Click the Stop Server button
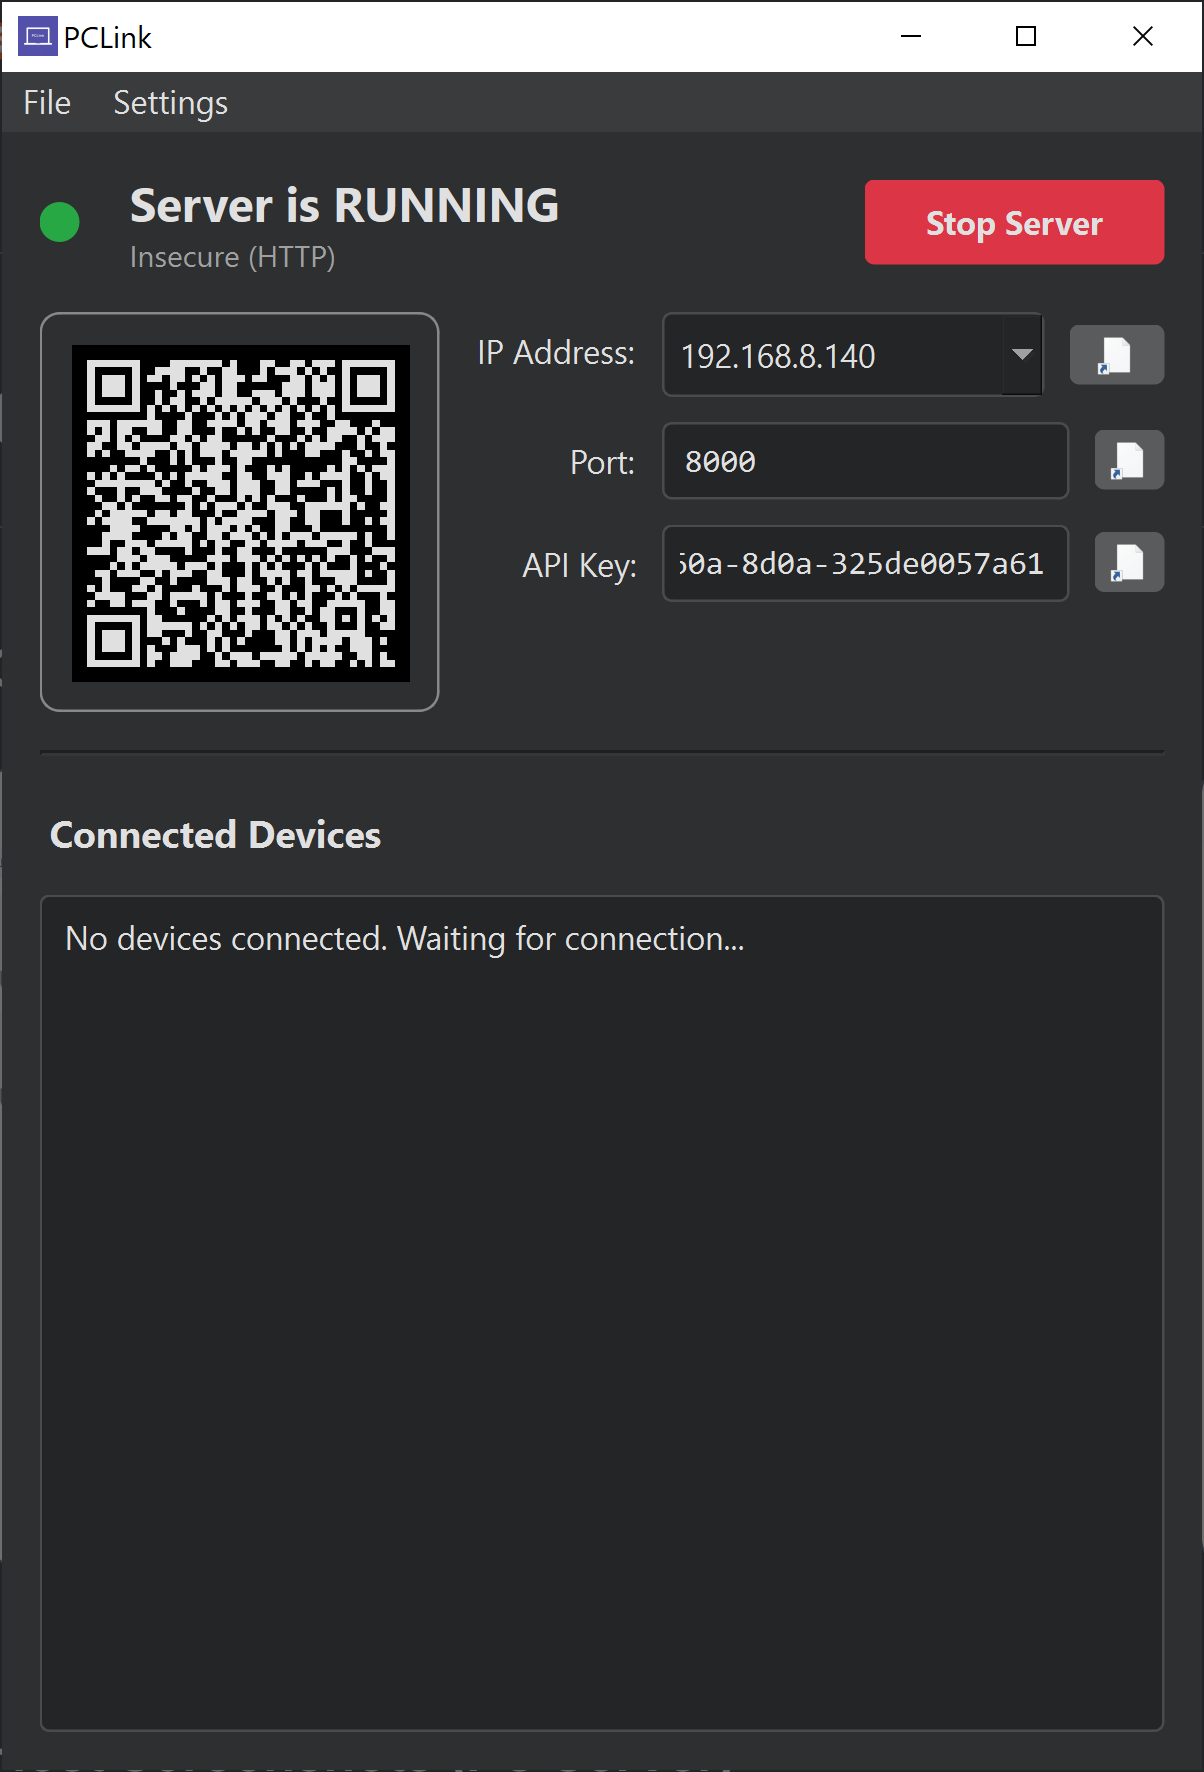1204x1772 pixels. tap(1014, 222)
